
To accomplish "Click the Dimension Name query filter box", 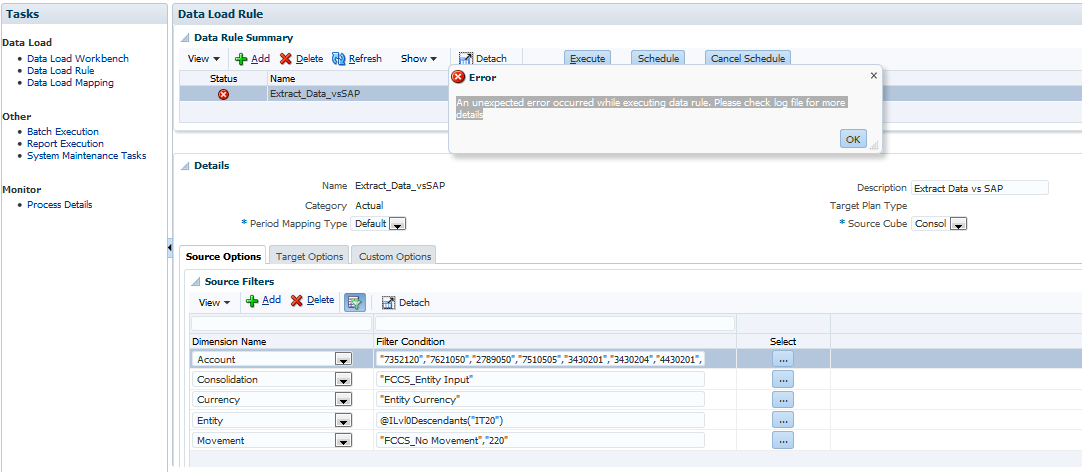I will pyautogui.click(x=282, y=324).
